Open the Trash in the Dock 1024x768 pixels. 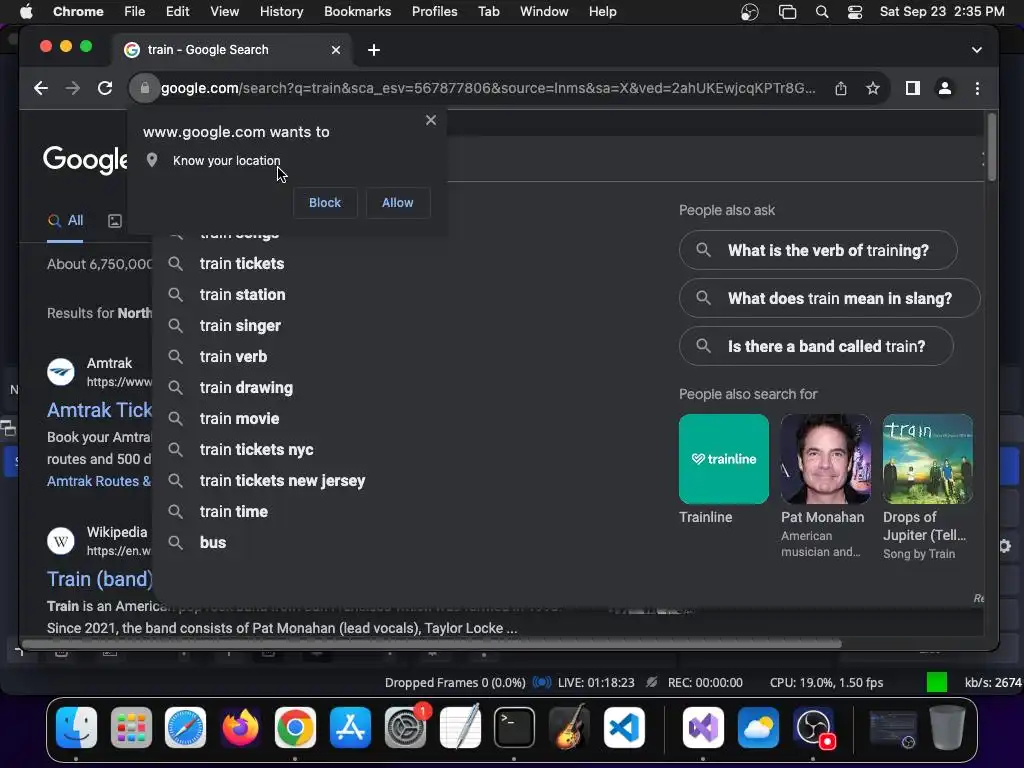(947, 728)
